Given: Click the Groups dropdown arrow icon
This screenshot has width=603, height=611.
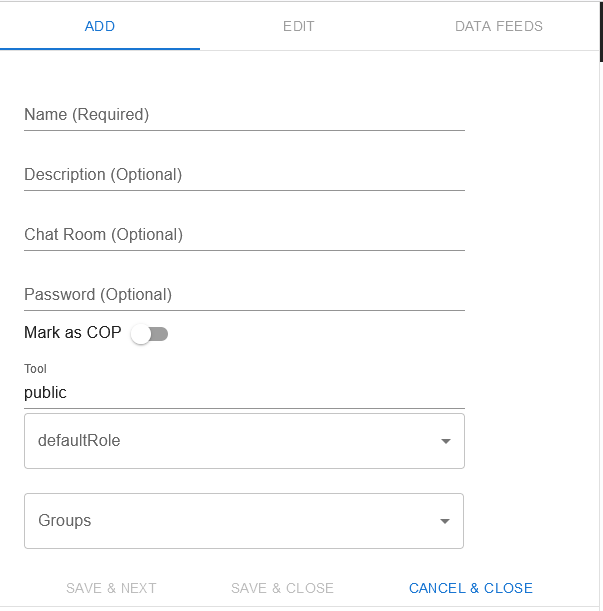Looking at the screenshot, I should click(445, 521).
